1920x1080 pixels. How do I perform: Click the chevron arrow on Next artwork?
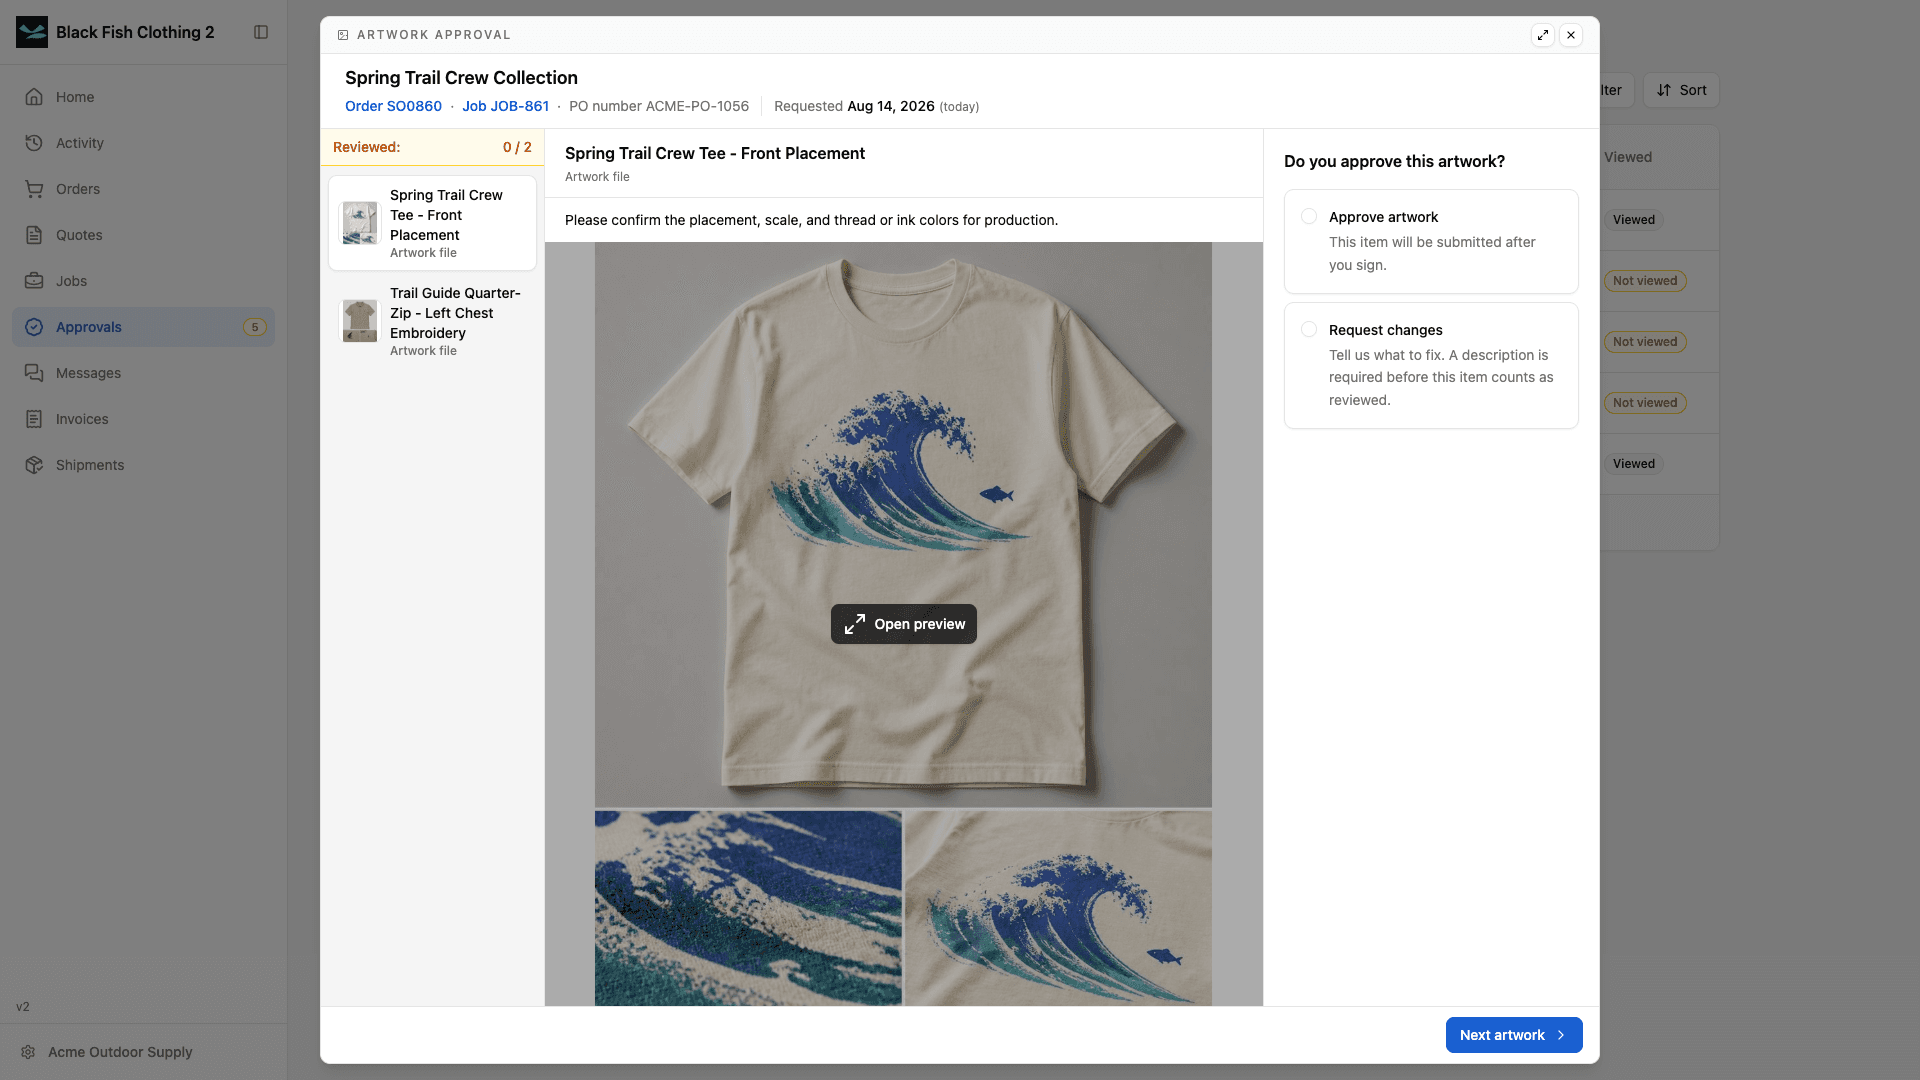[x=1561, y=1035]
